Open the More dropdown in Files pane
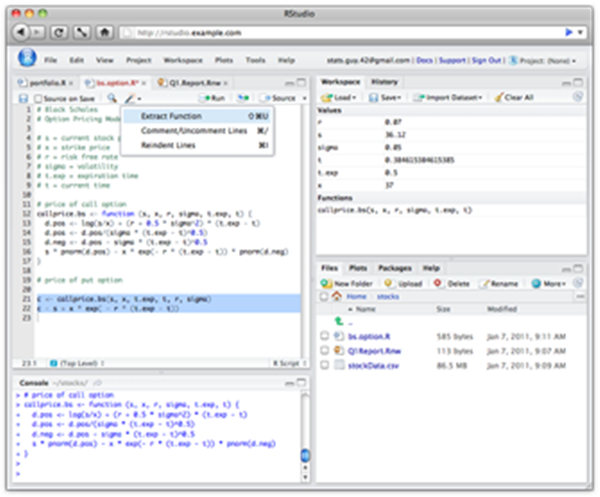600x497 pixels. coord(549,284)
